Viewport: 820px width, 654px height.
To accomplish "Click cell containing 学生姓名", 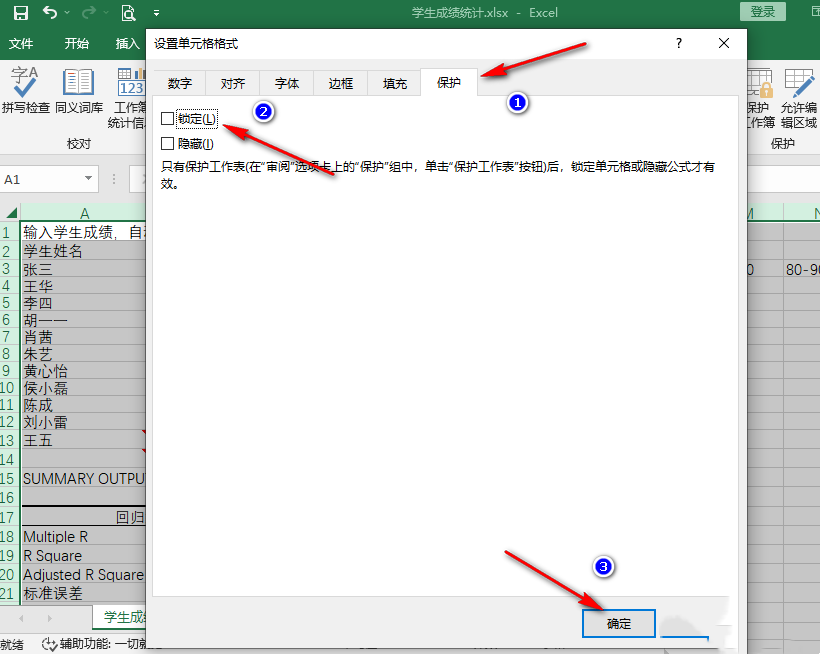I will click(x=84, y=251).
